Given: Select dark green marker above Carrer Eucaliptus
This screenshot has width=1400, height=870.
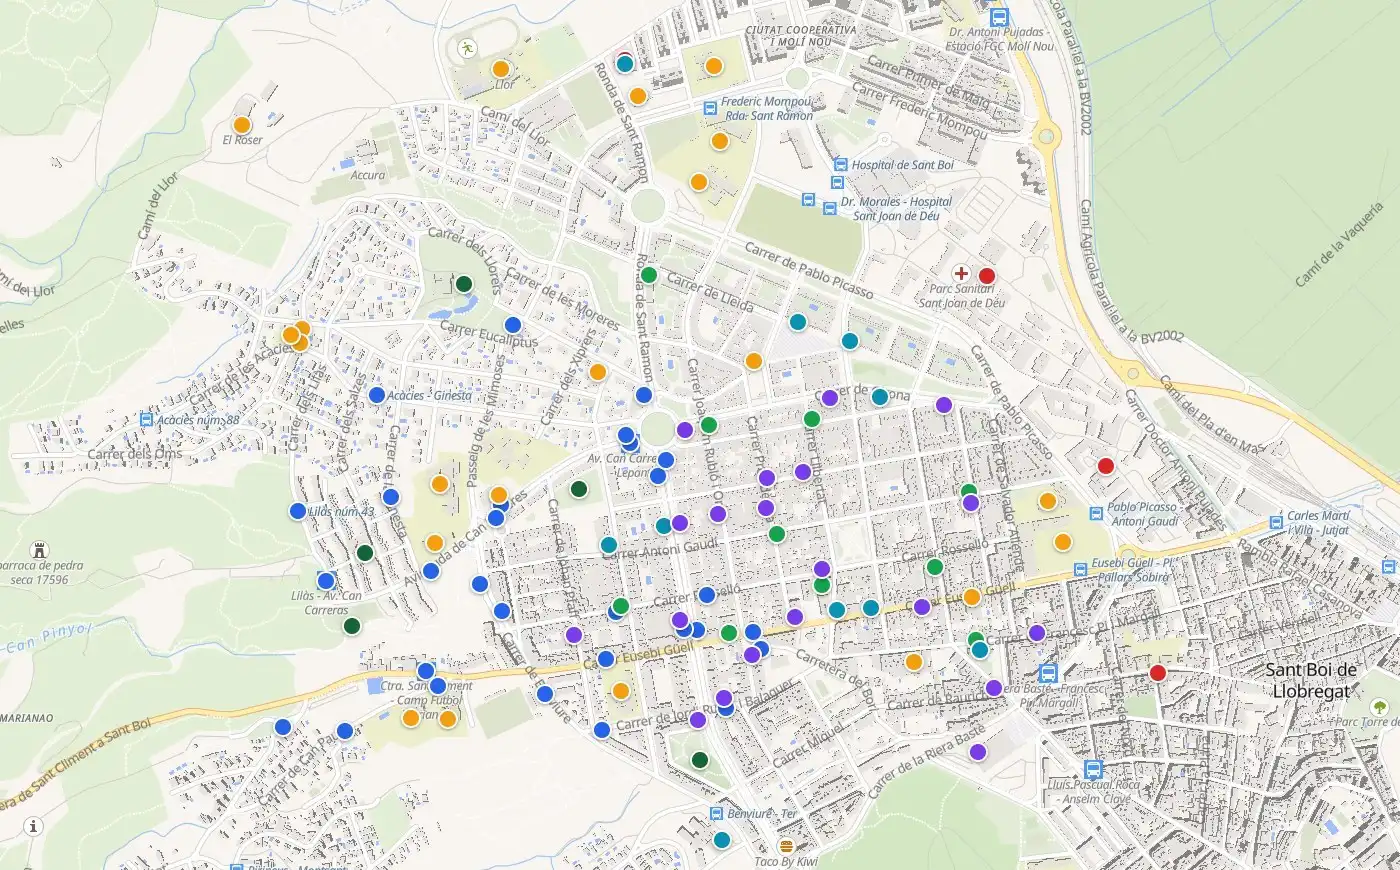Looking at the screenshot, I should click(x=464, y=283).
